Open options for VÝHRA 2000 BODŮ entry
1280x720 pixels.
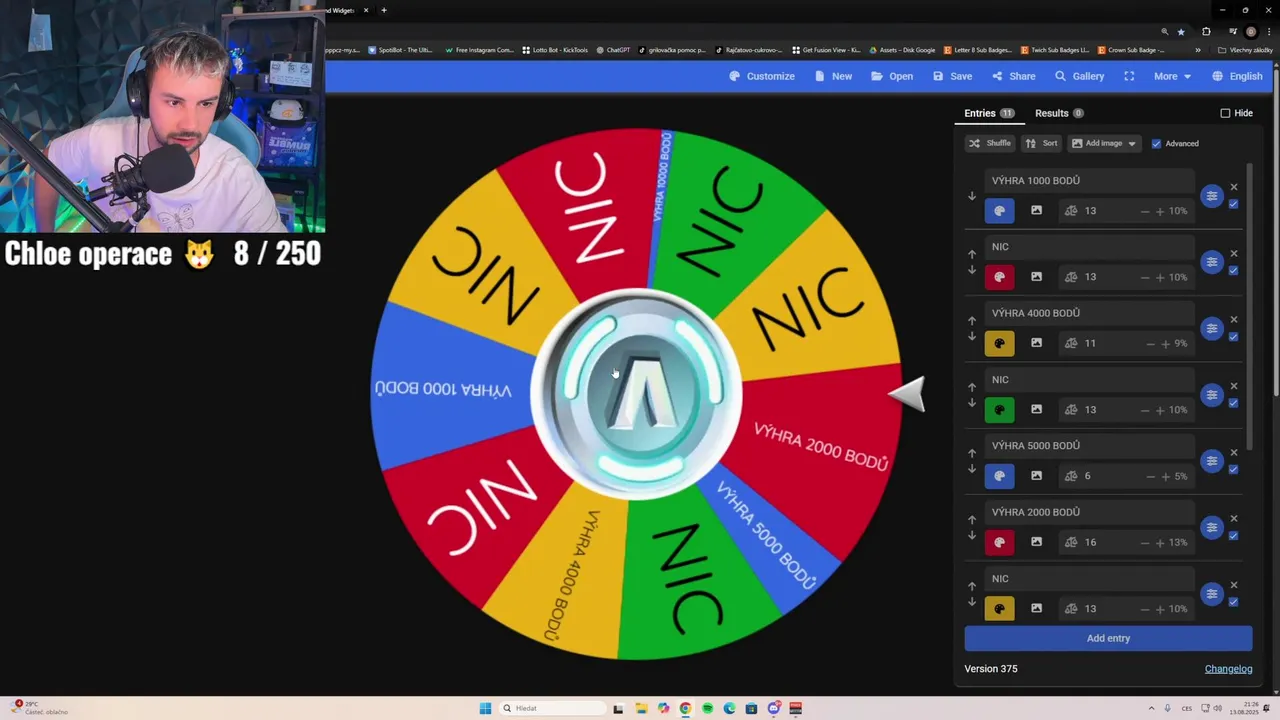[1212, 527]
